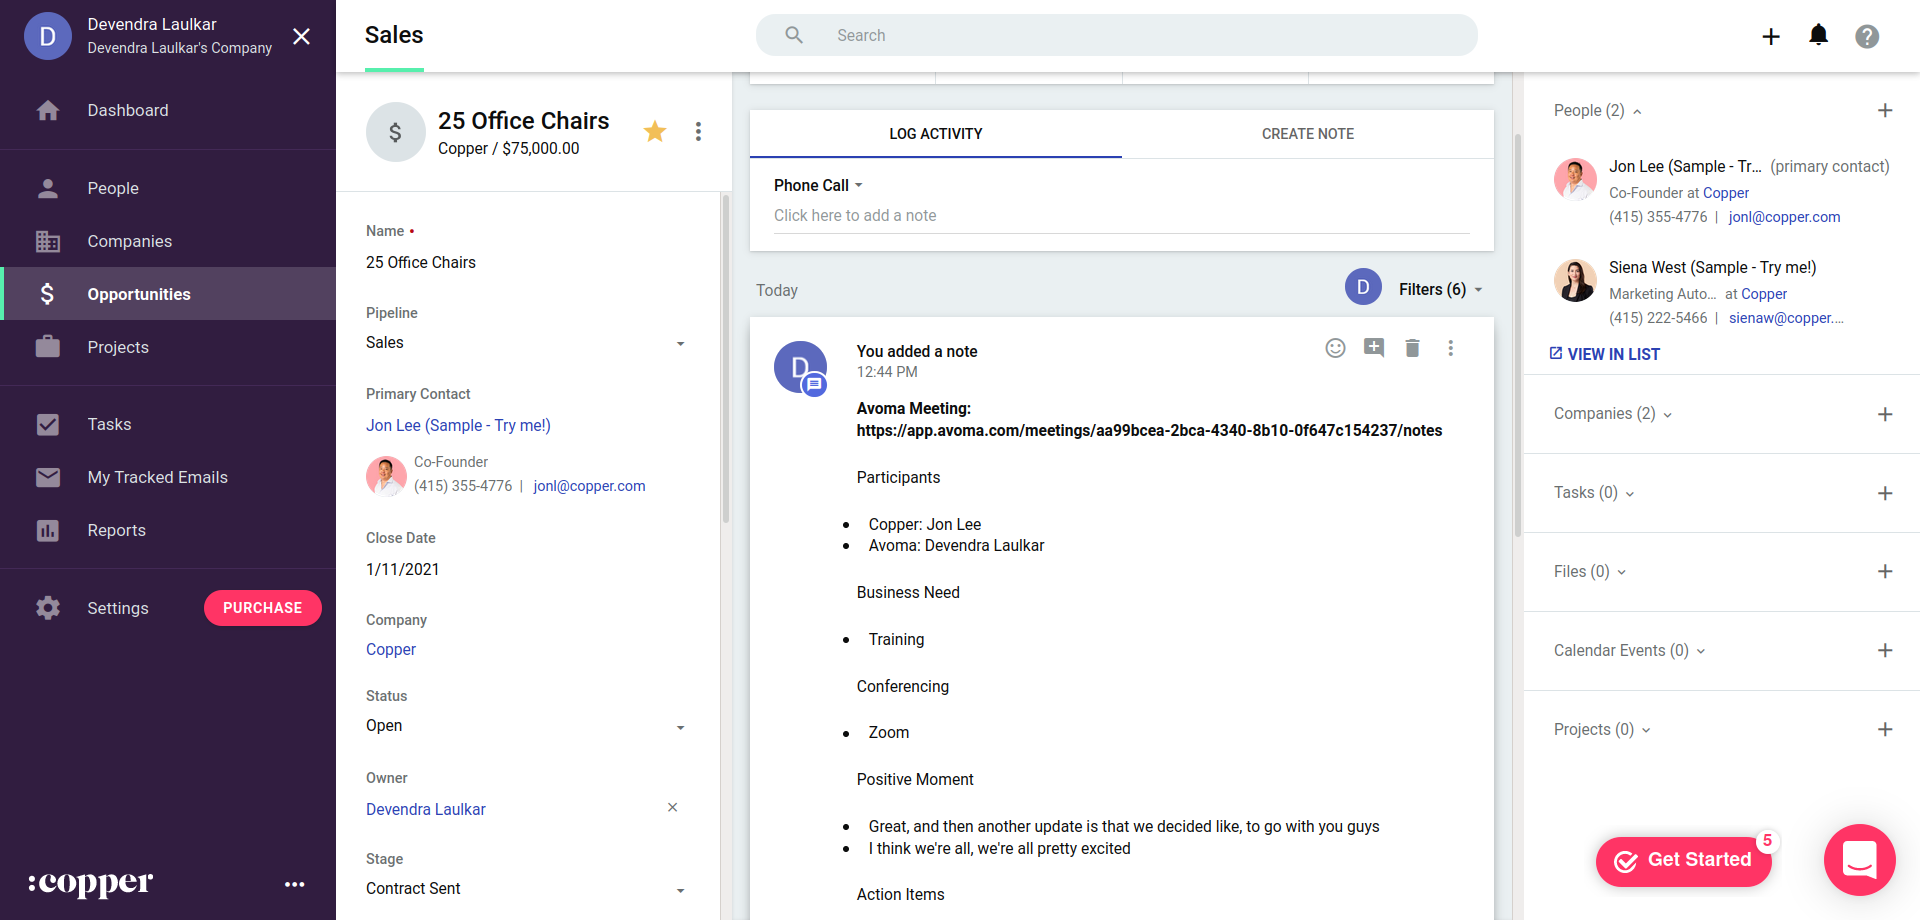Viewport: 1920px width, 920px height.
Task: Click the search input field
Action: pos(1117,35)
